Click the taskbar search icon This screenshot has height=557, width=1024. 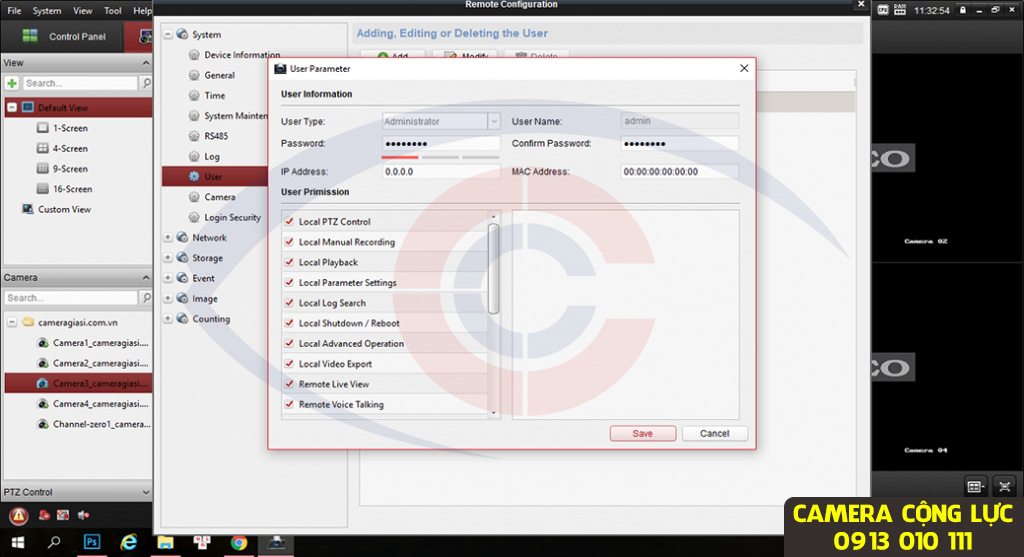coord(54,542)
